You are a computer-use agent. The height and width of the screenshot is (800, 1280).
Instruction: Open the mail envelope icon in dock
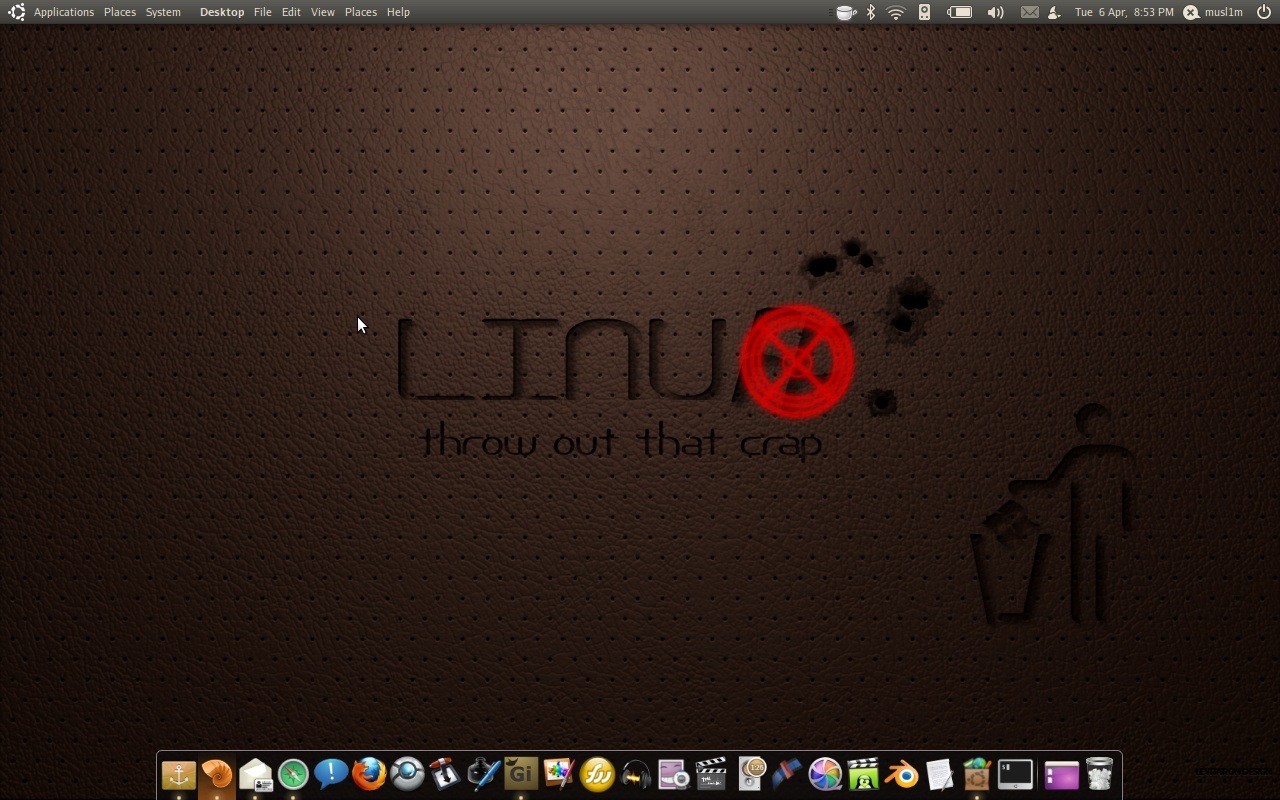click(x=255, y=775)
